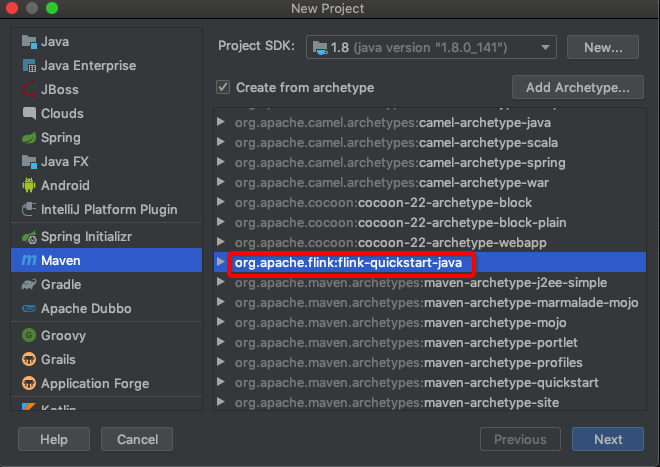Open the Project SDK dropdown arrow

coord(546,47)
